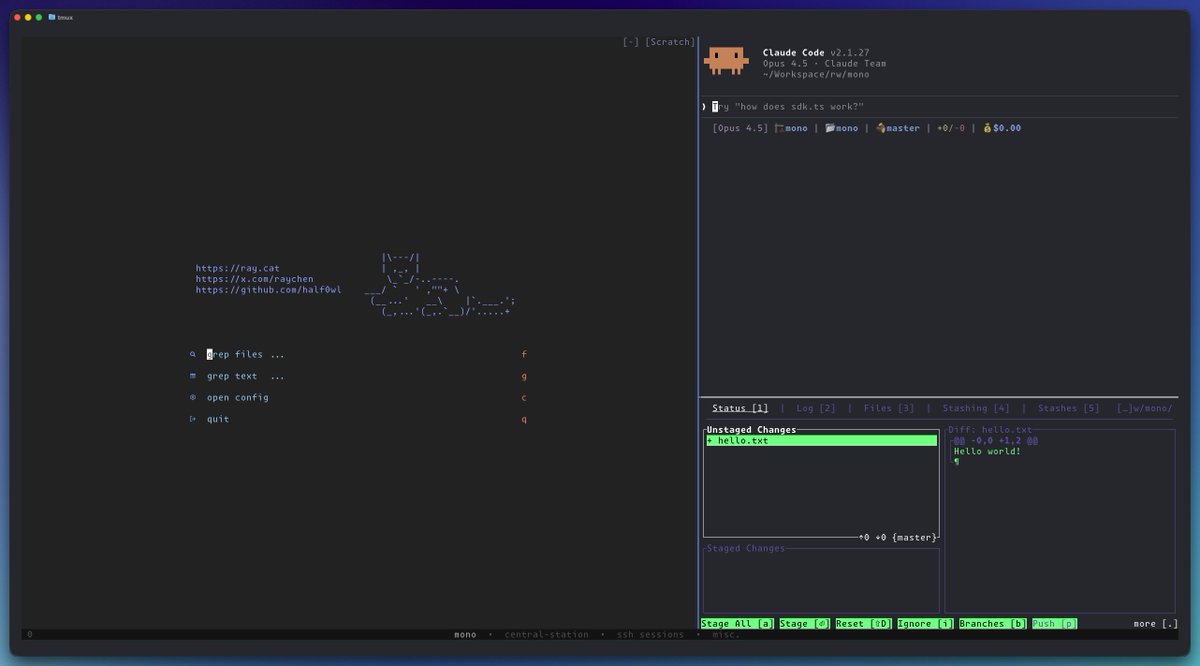Open the https://x.com/raychen link
Image resolution: width=1200 pixels, height=666 pixels.
pos(254,279)
